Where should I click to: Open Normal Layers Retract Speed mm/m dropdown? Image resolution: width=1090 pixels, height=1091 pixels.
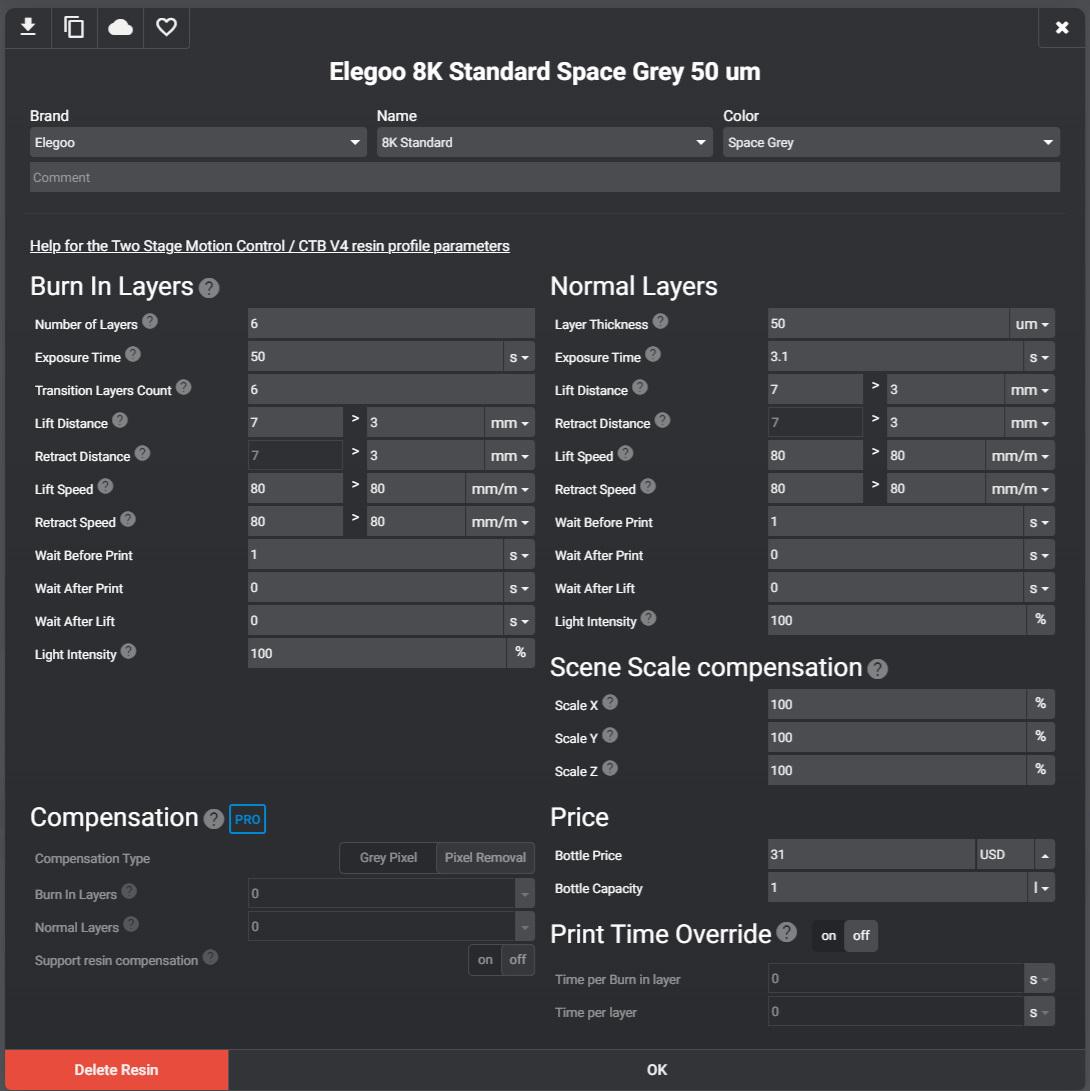click(x=1020, y=488)
